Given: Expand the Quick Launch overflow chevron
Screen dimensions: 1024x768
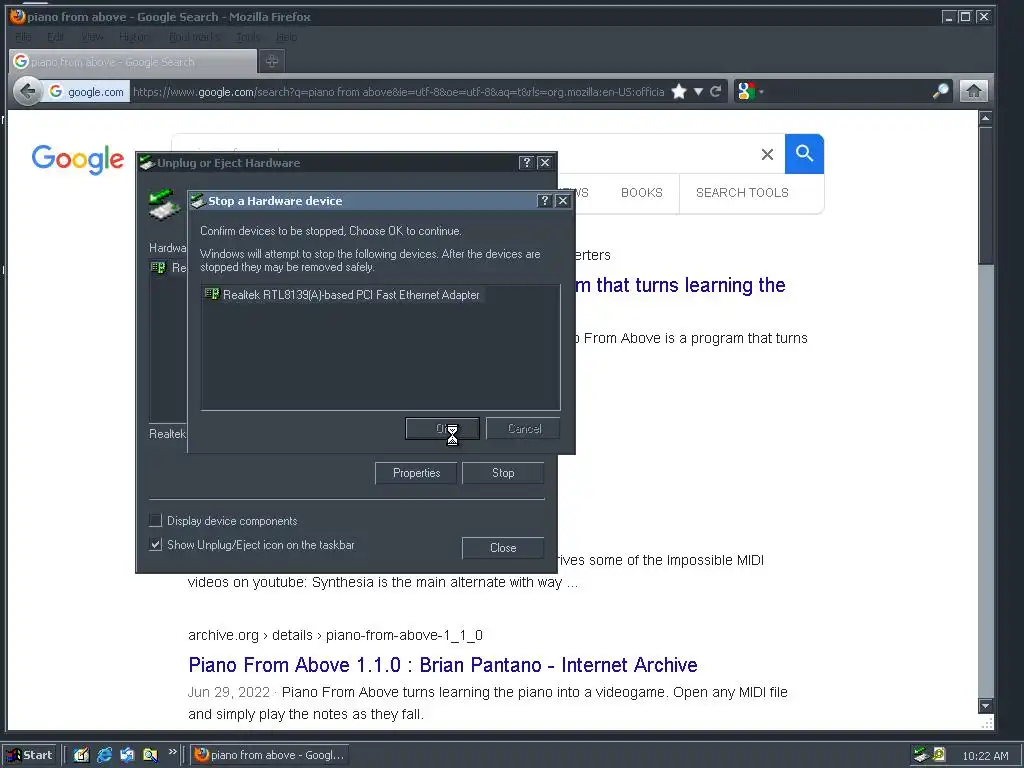Looking at the screenshot, I should (172, 752).
